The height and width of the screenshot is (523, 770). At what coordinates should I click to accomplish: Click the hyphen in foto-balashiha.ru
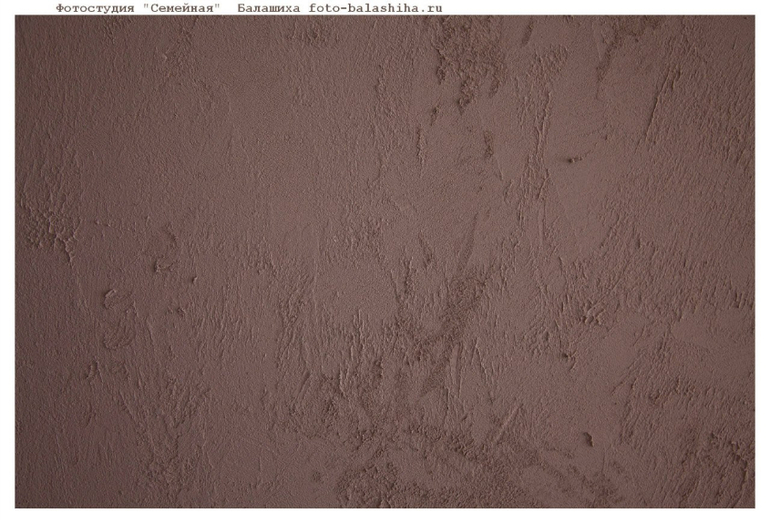343,8
